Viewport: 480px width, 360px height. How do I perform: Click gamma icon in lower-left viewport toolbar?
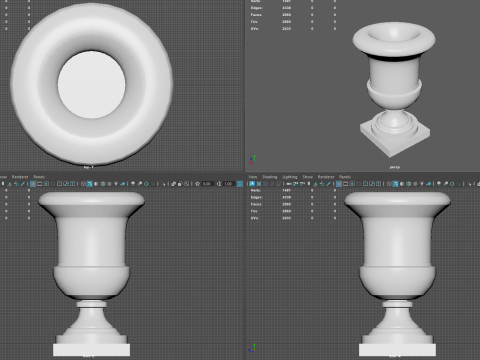(x=218, y=184)
